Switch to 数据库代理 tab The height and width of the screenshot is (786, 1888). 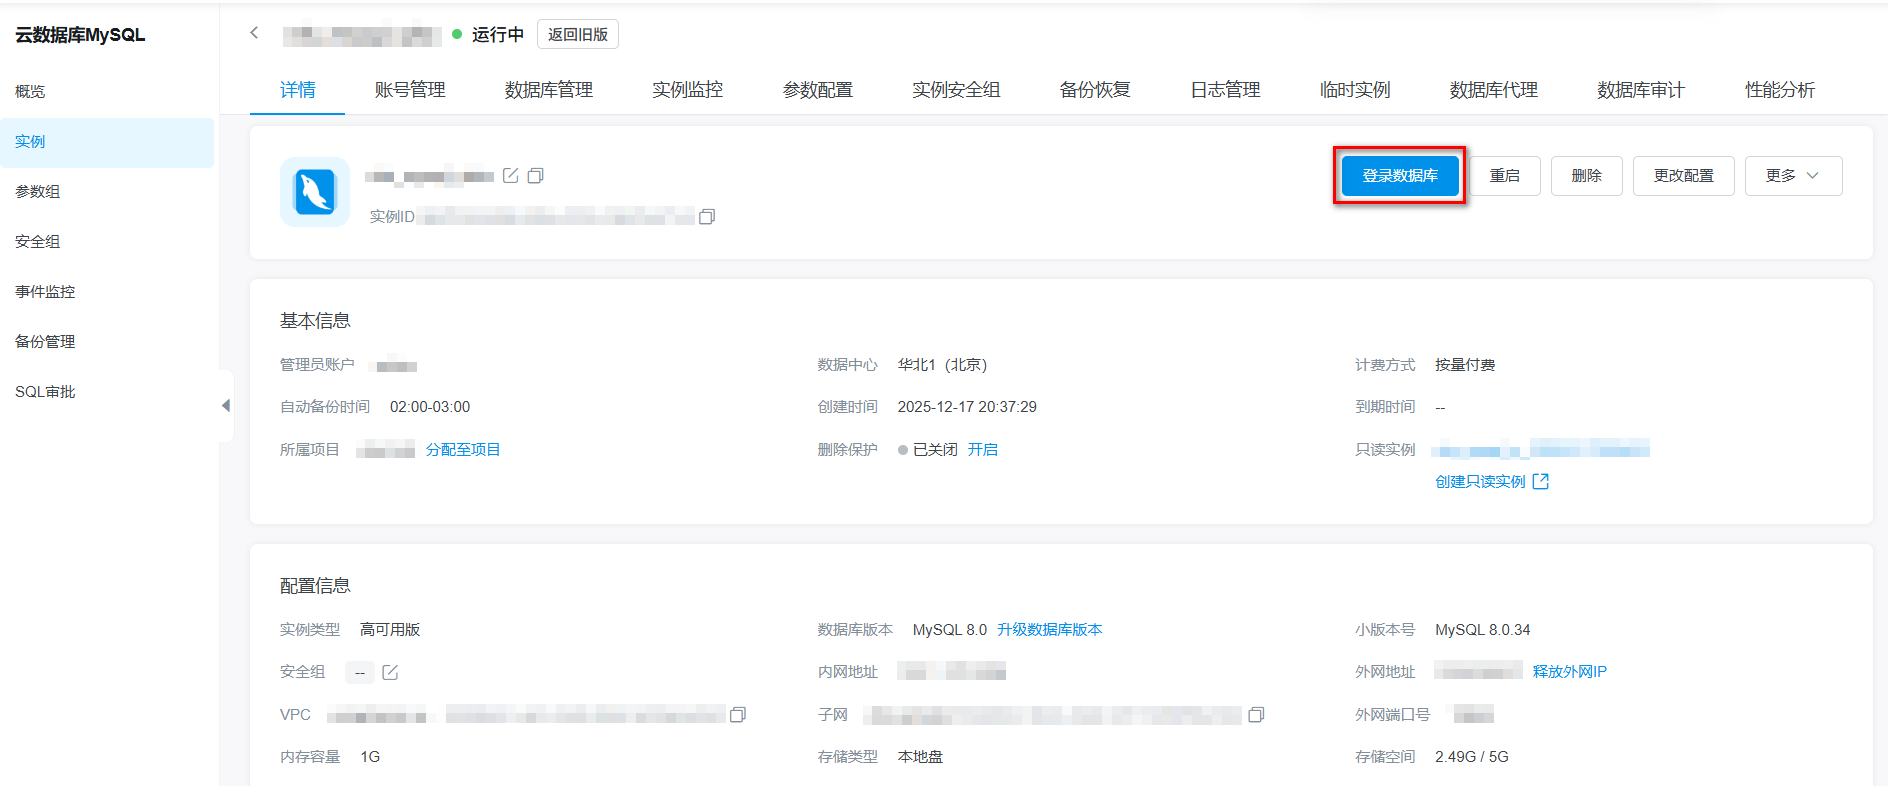pos(1494,90)
